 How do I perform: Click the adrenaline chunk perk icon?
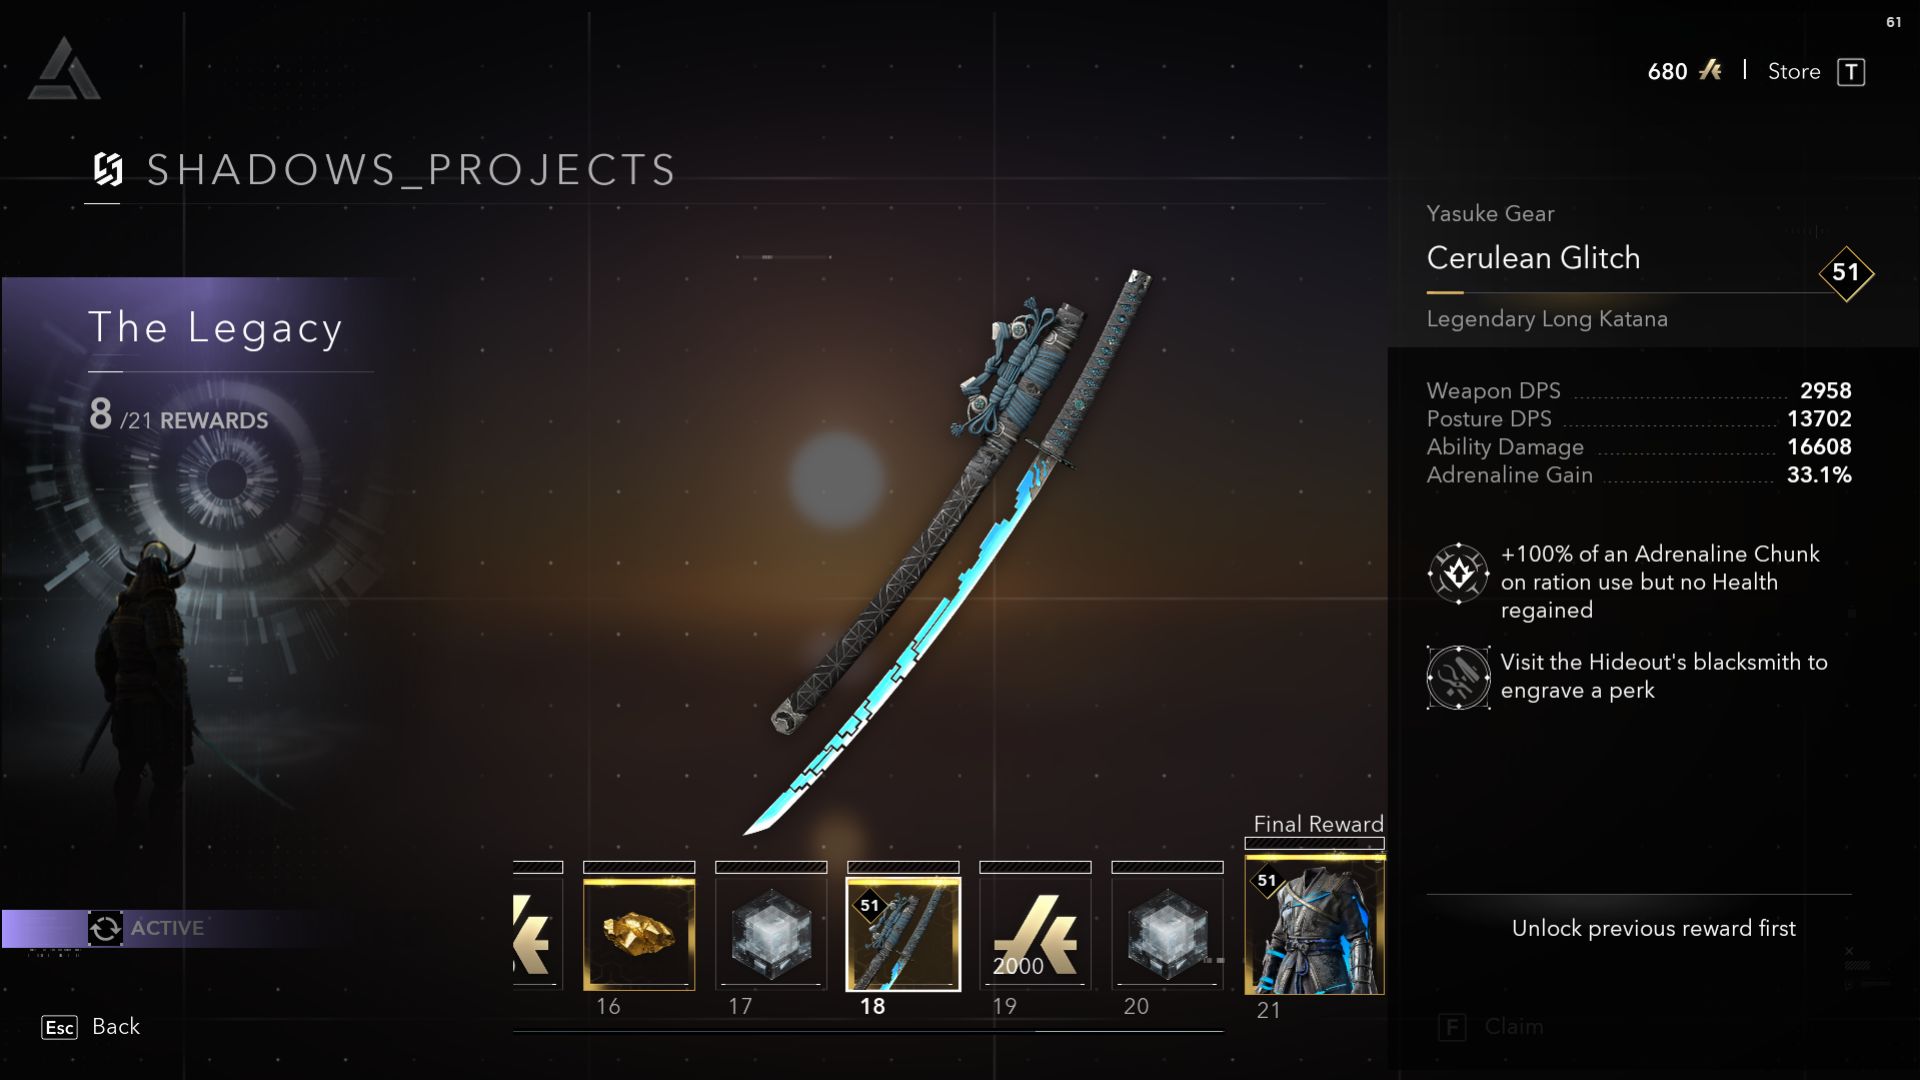coord(1458,573)
